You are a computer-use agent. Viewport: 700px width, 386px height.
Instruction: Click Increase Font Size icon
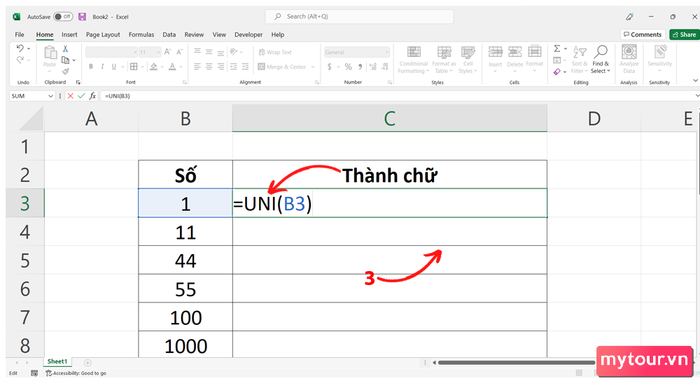pos(167,52)
